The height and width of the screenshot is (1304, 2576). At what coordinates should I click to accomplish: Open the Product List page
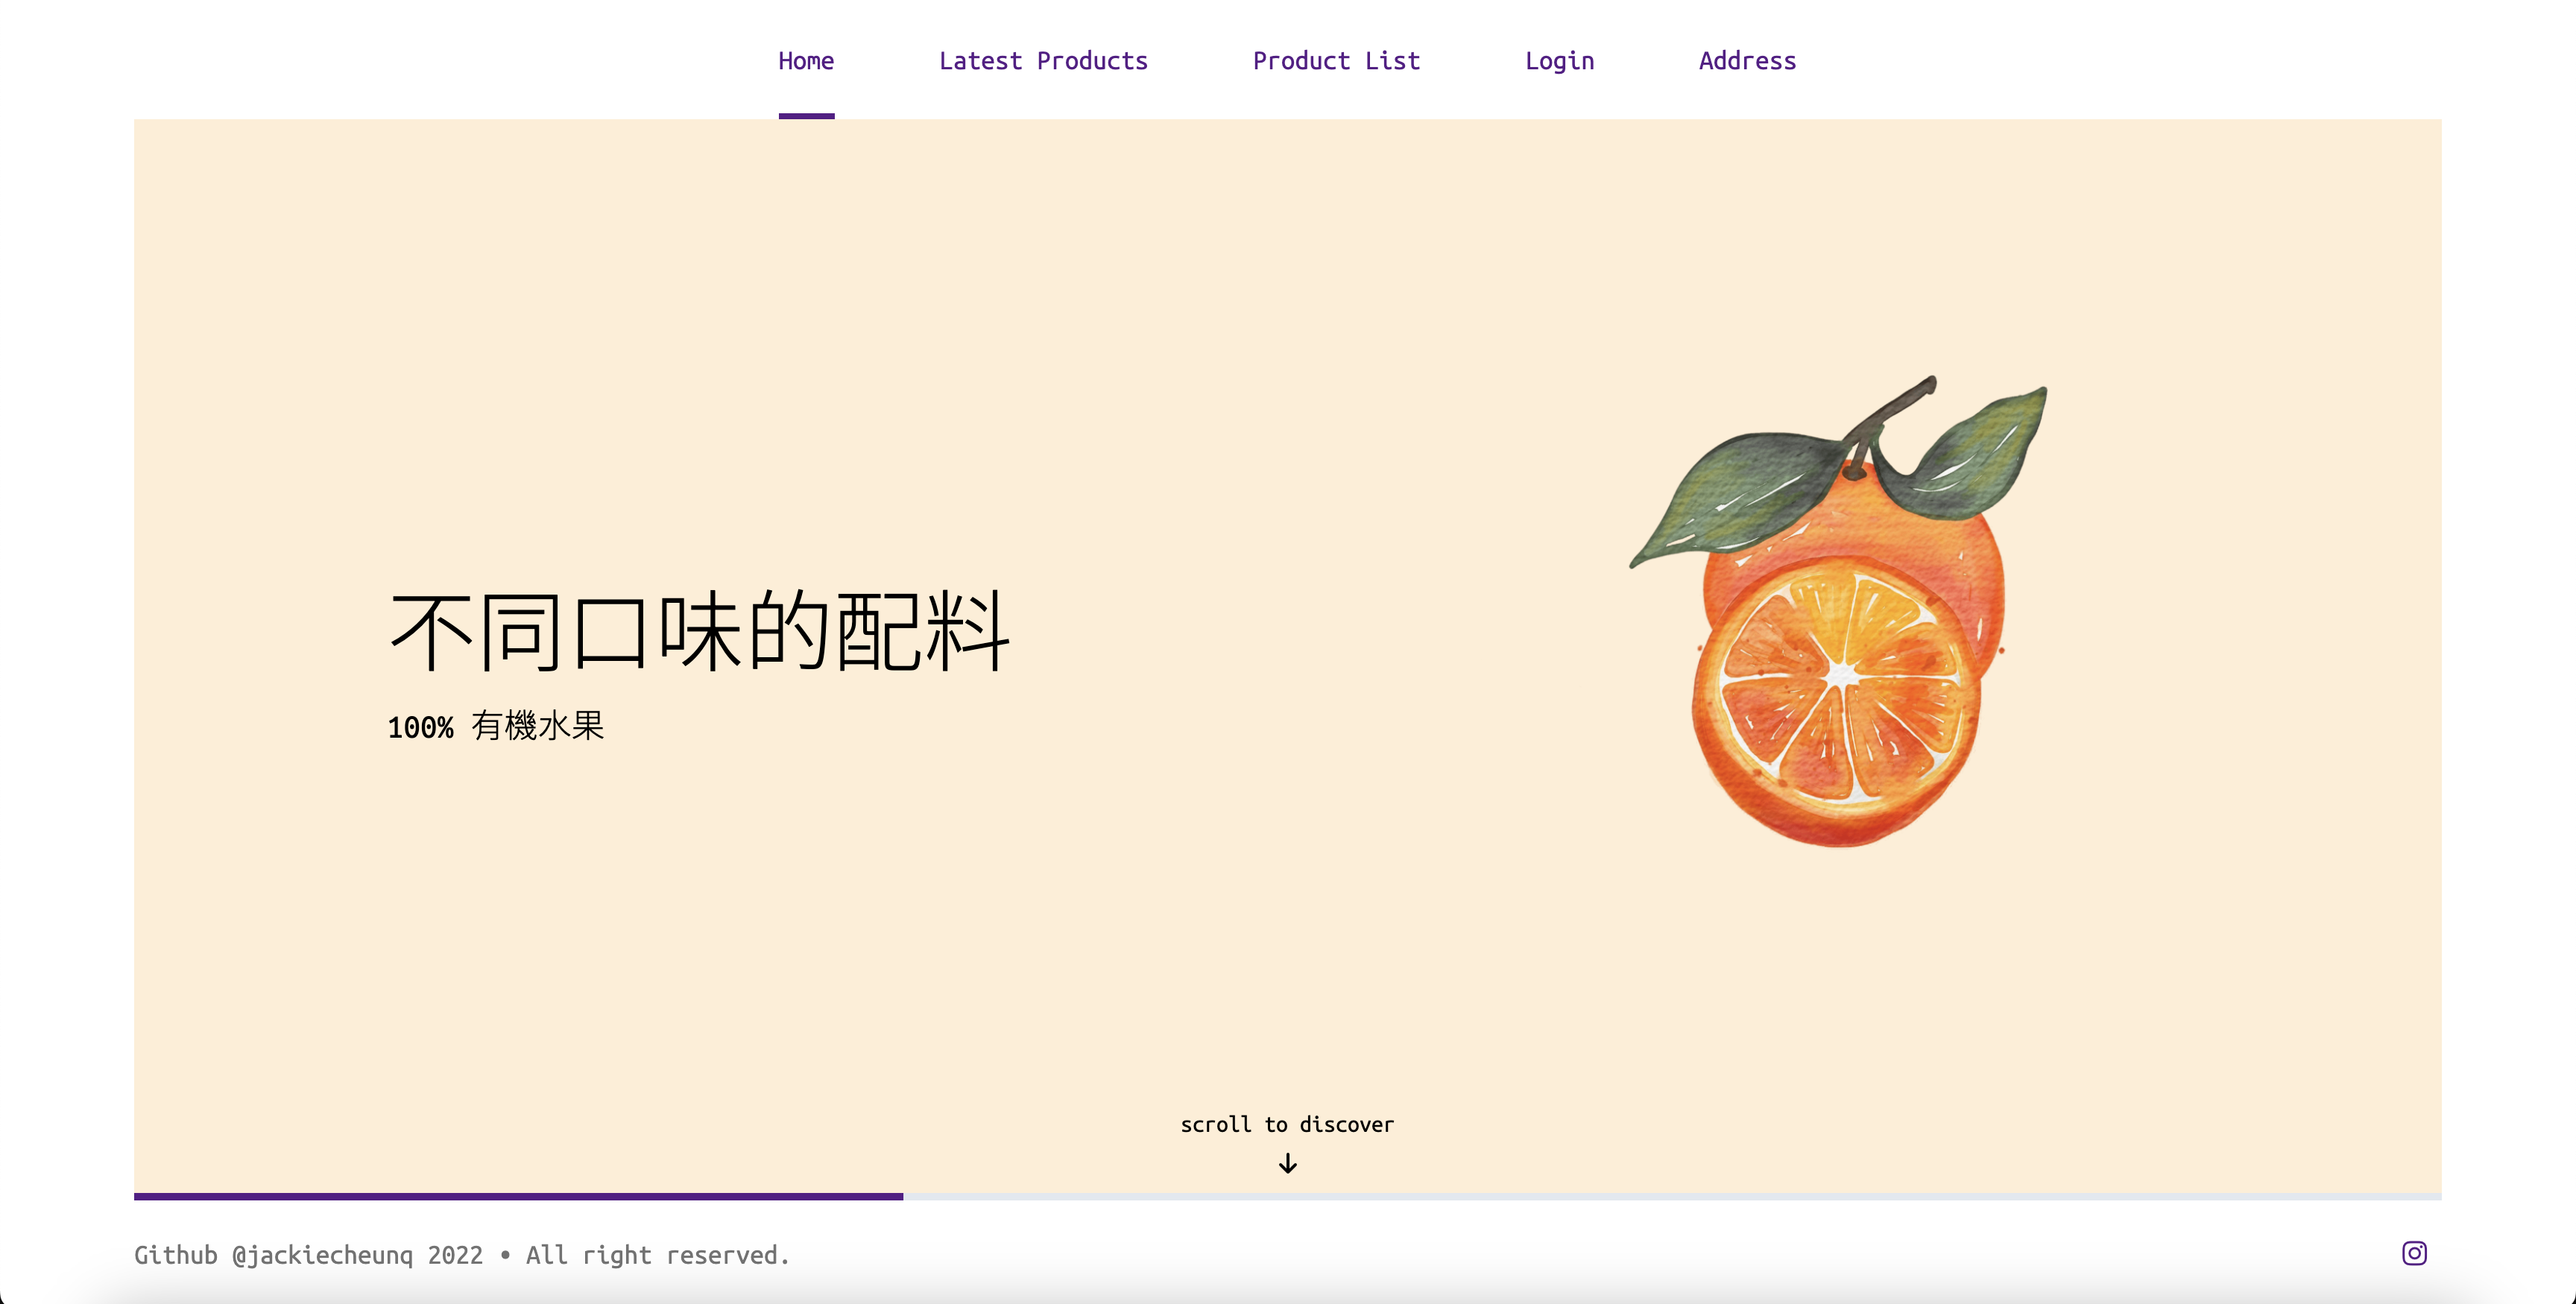[1335, 61]
